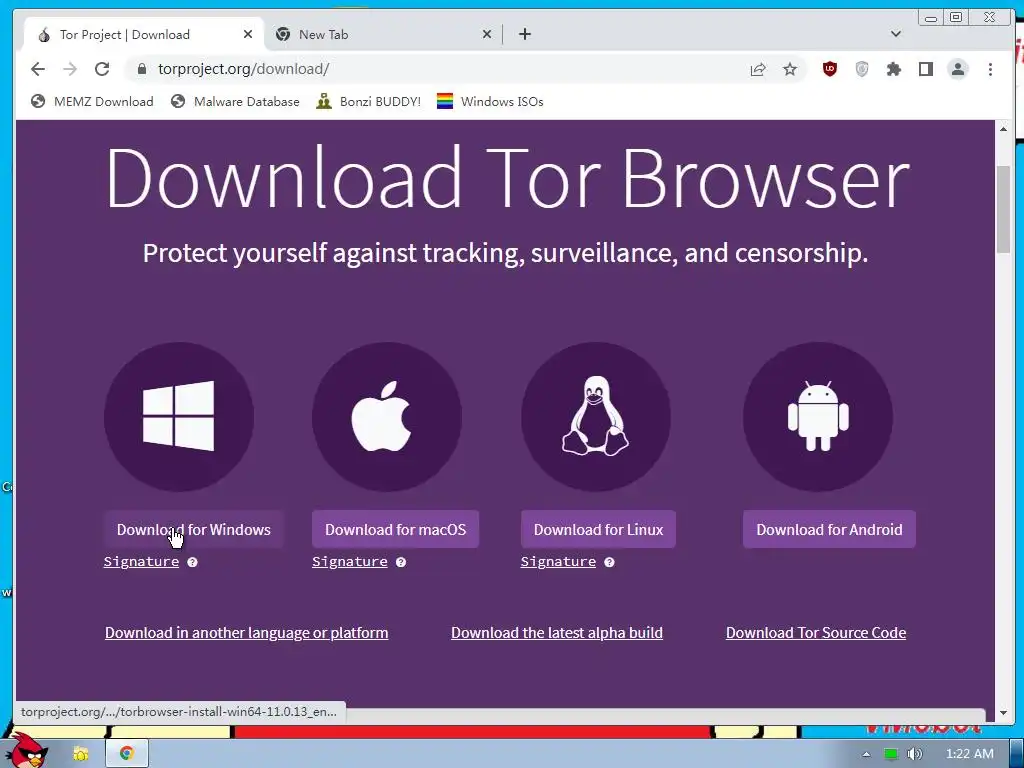The width and height of the screenshot is (1024, 768).
Task: Click the browser back arrow
Action: tap(38, 69)
